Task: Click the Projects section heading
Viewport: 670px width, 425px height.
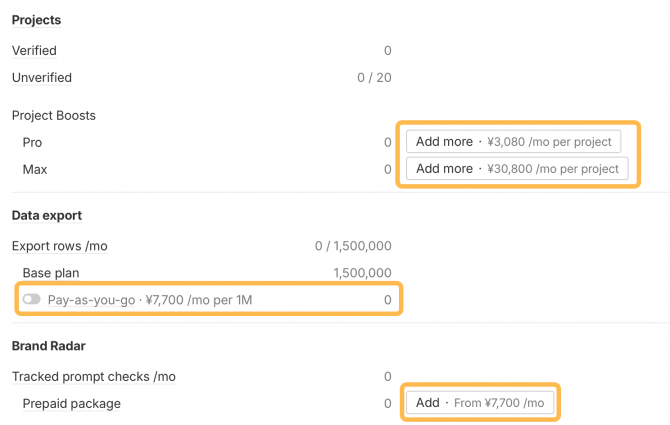Action: click(x=36, y=20)
